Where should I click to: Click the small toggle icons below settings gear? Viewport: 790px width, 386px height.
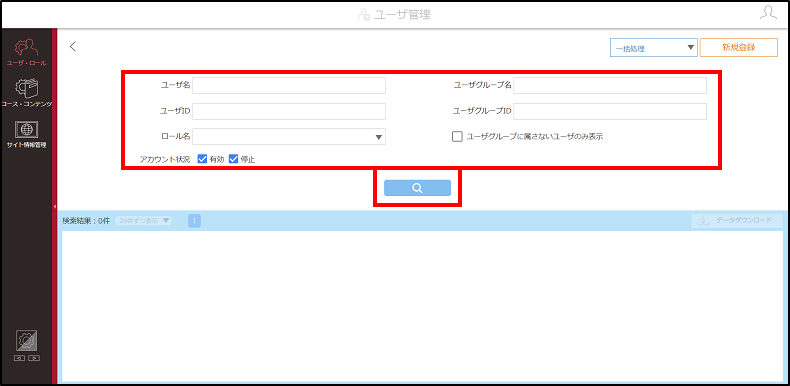pos(26,358)
